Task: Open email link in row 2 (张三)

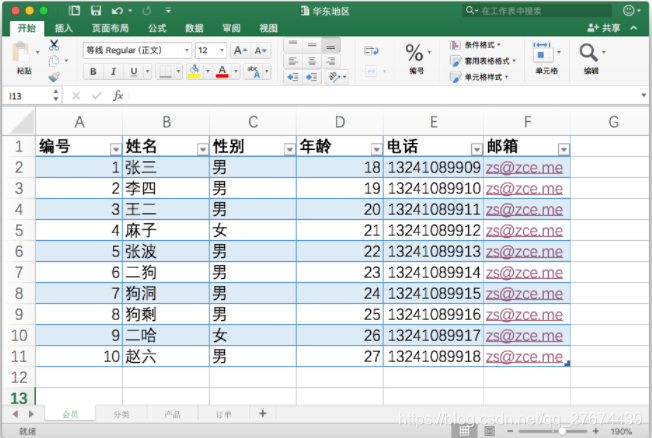Action: pyautogui.click(x=524, y=168)
